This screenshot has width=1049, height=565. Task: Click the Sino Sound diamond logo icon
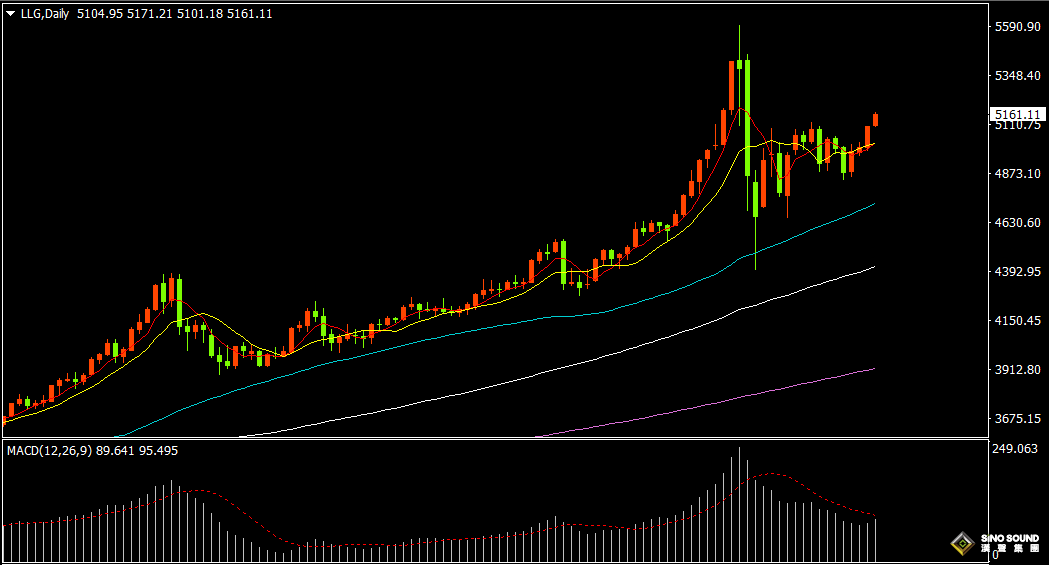(962, 545)
